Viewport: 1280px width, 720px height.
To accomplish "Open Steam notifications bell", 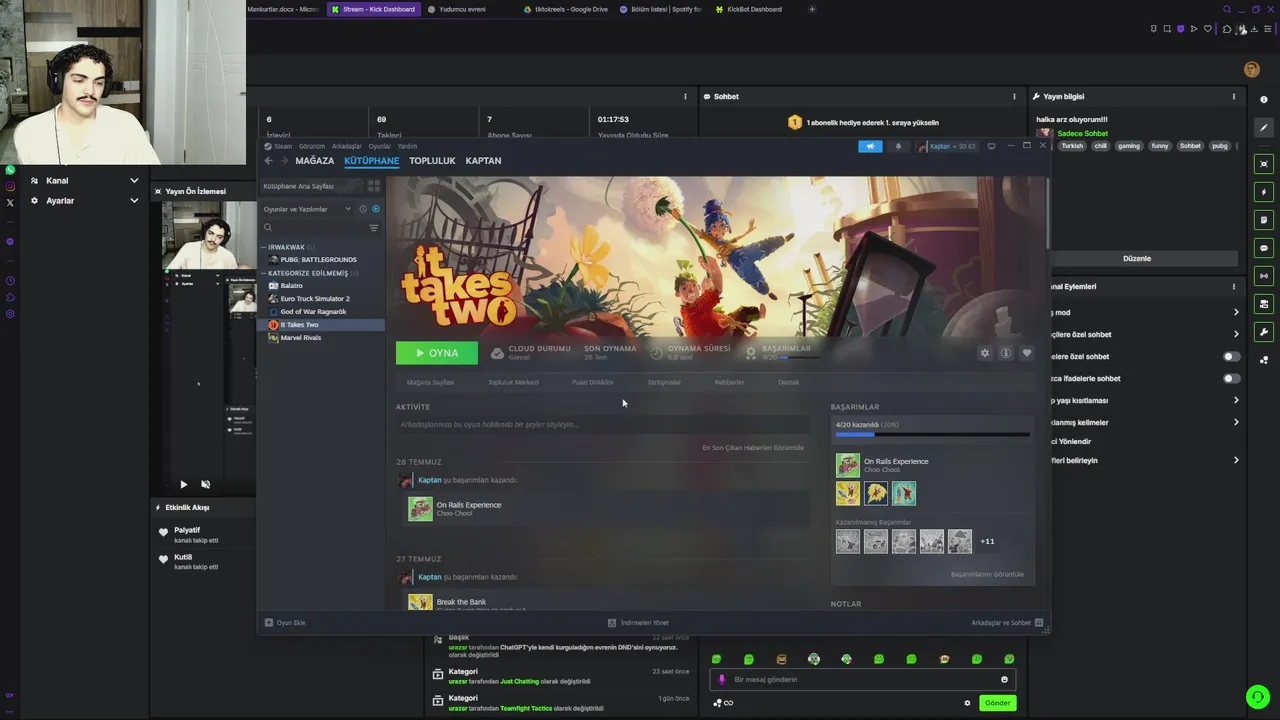I will click(x=897, y=146).
